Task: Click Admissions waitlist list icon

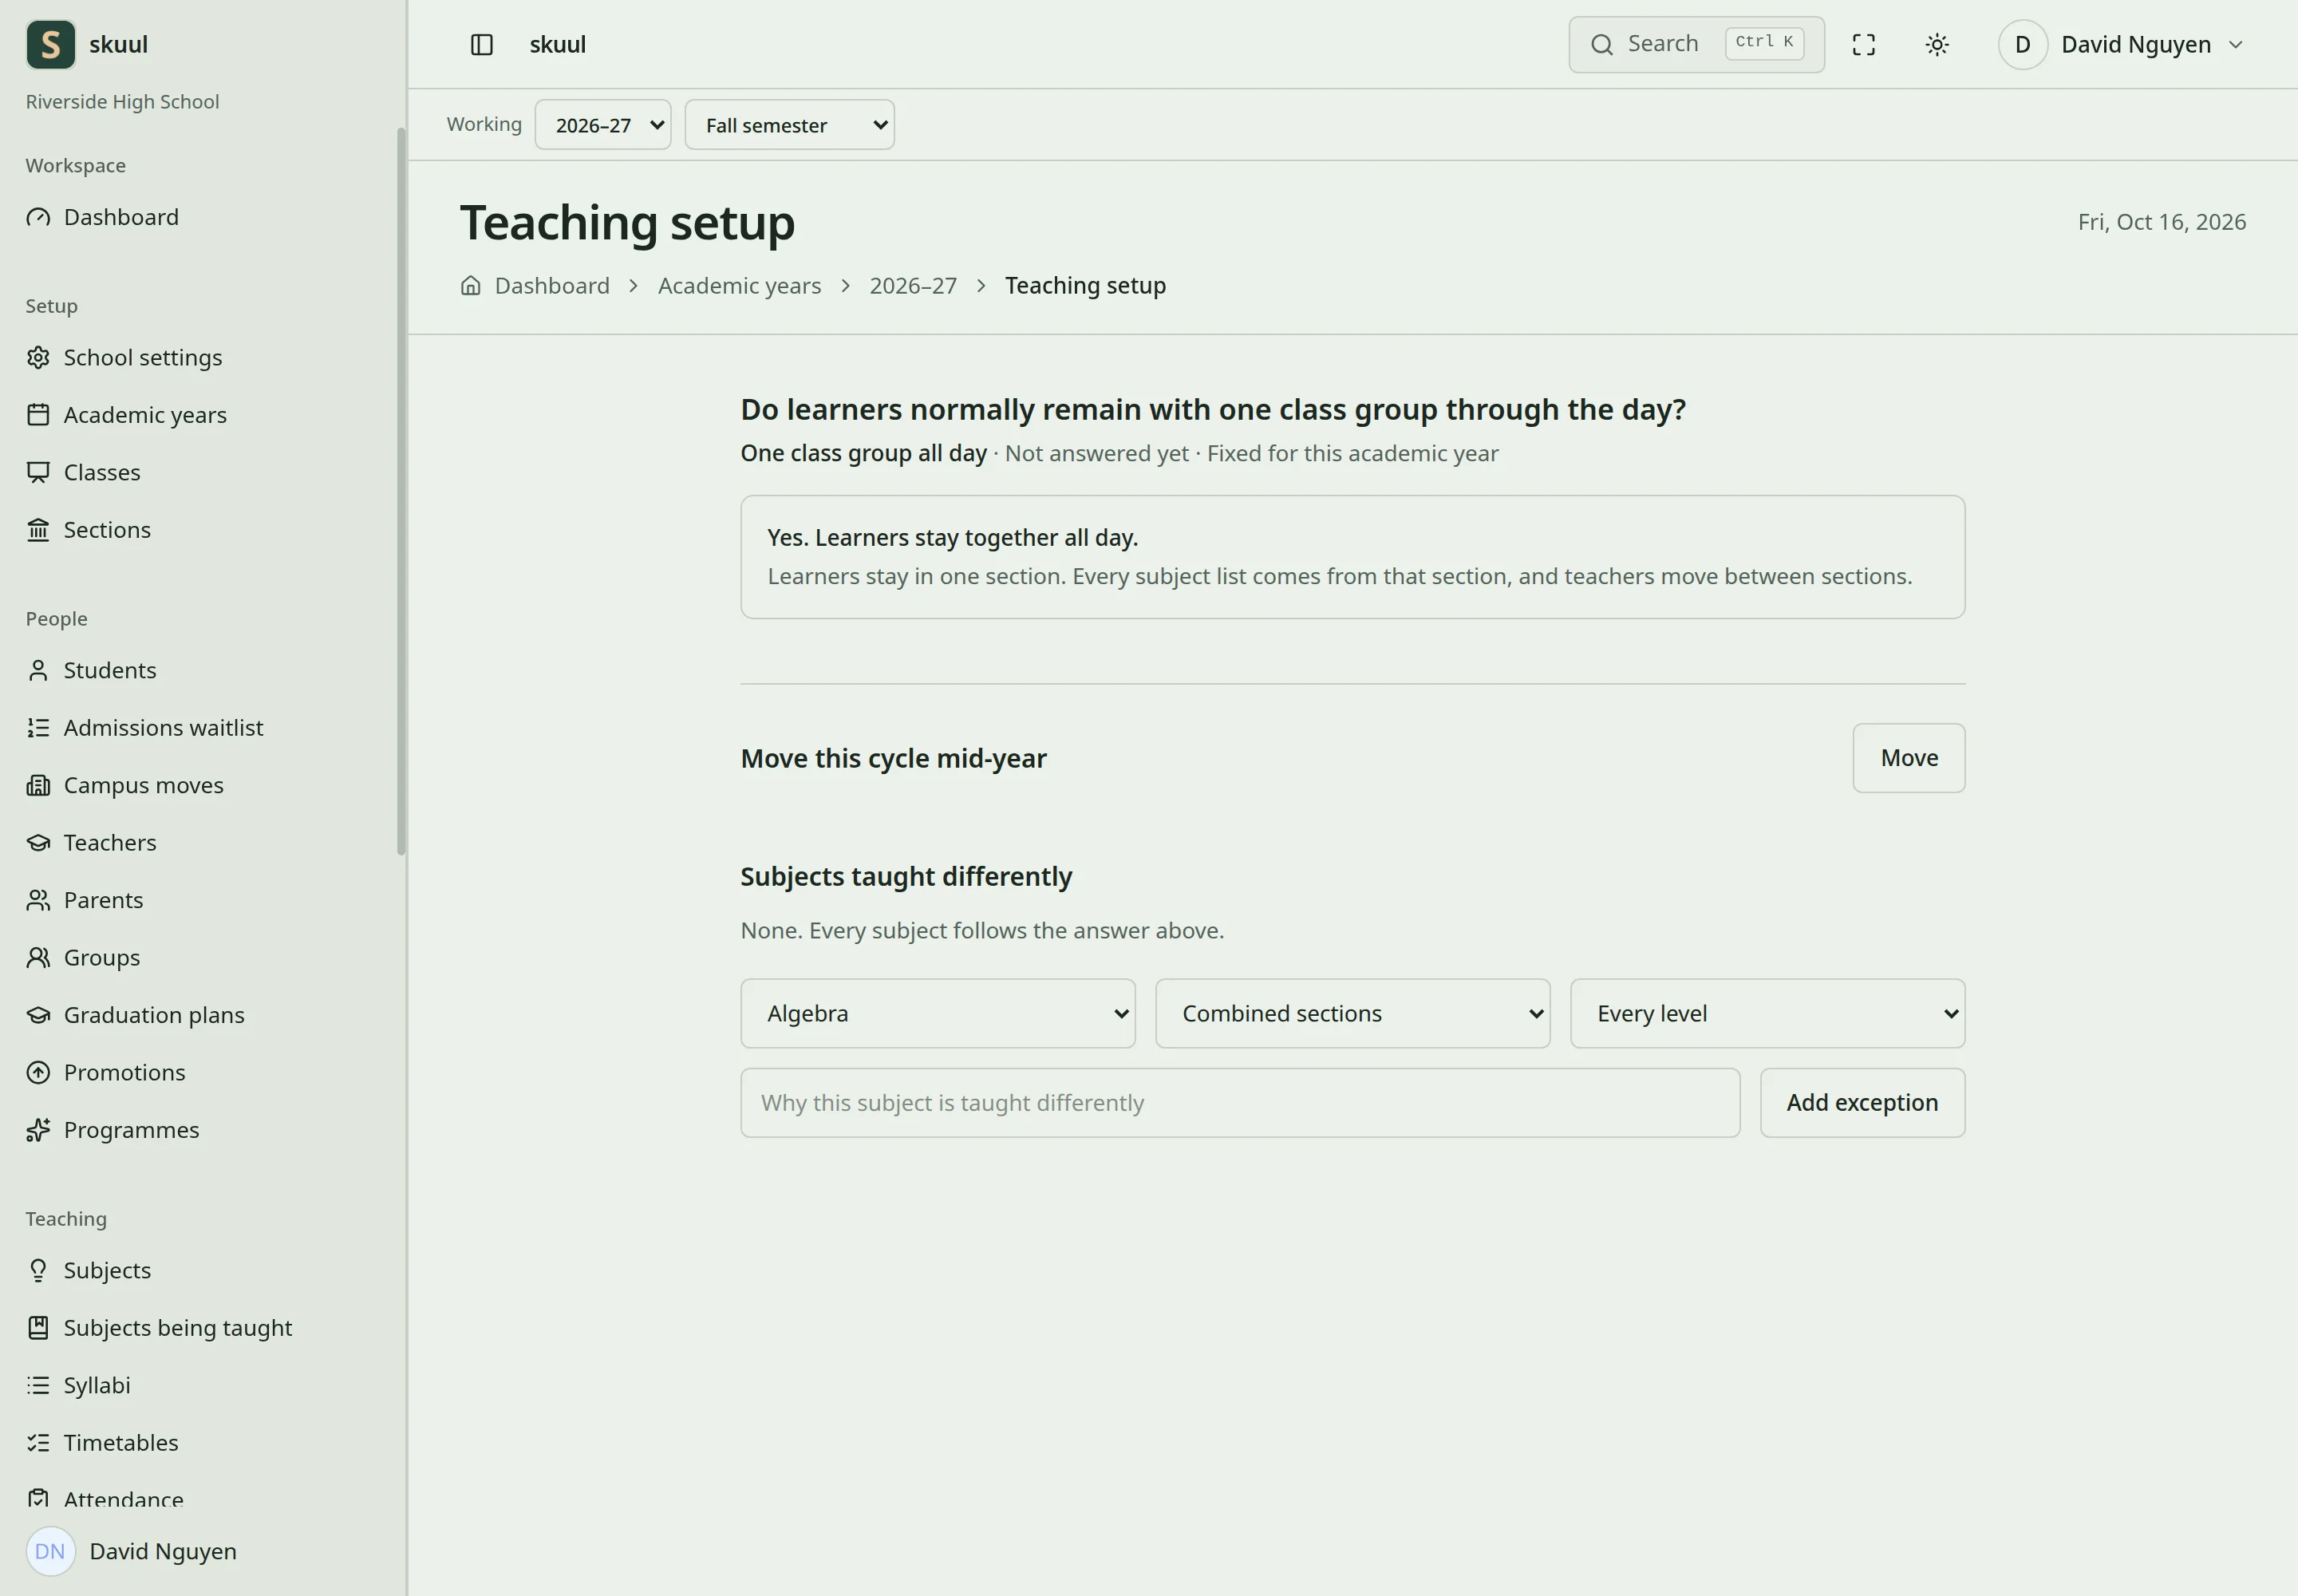Action: pos(38,727)
